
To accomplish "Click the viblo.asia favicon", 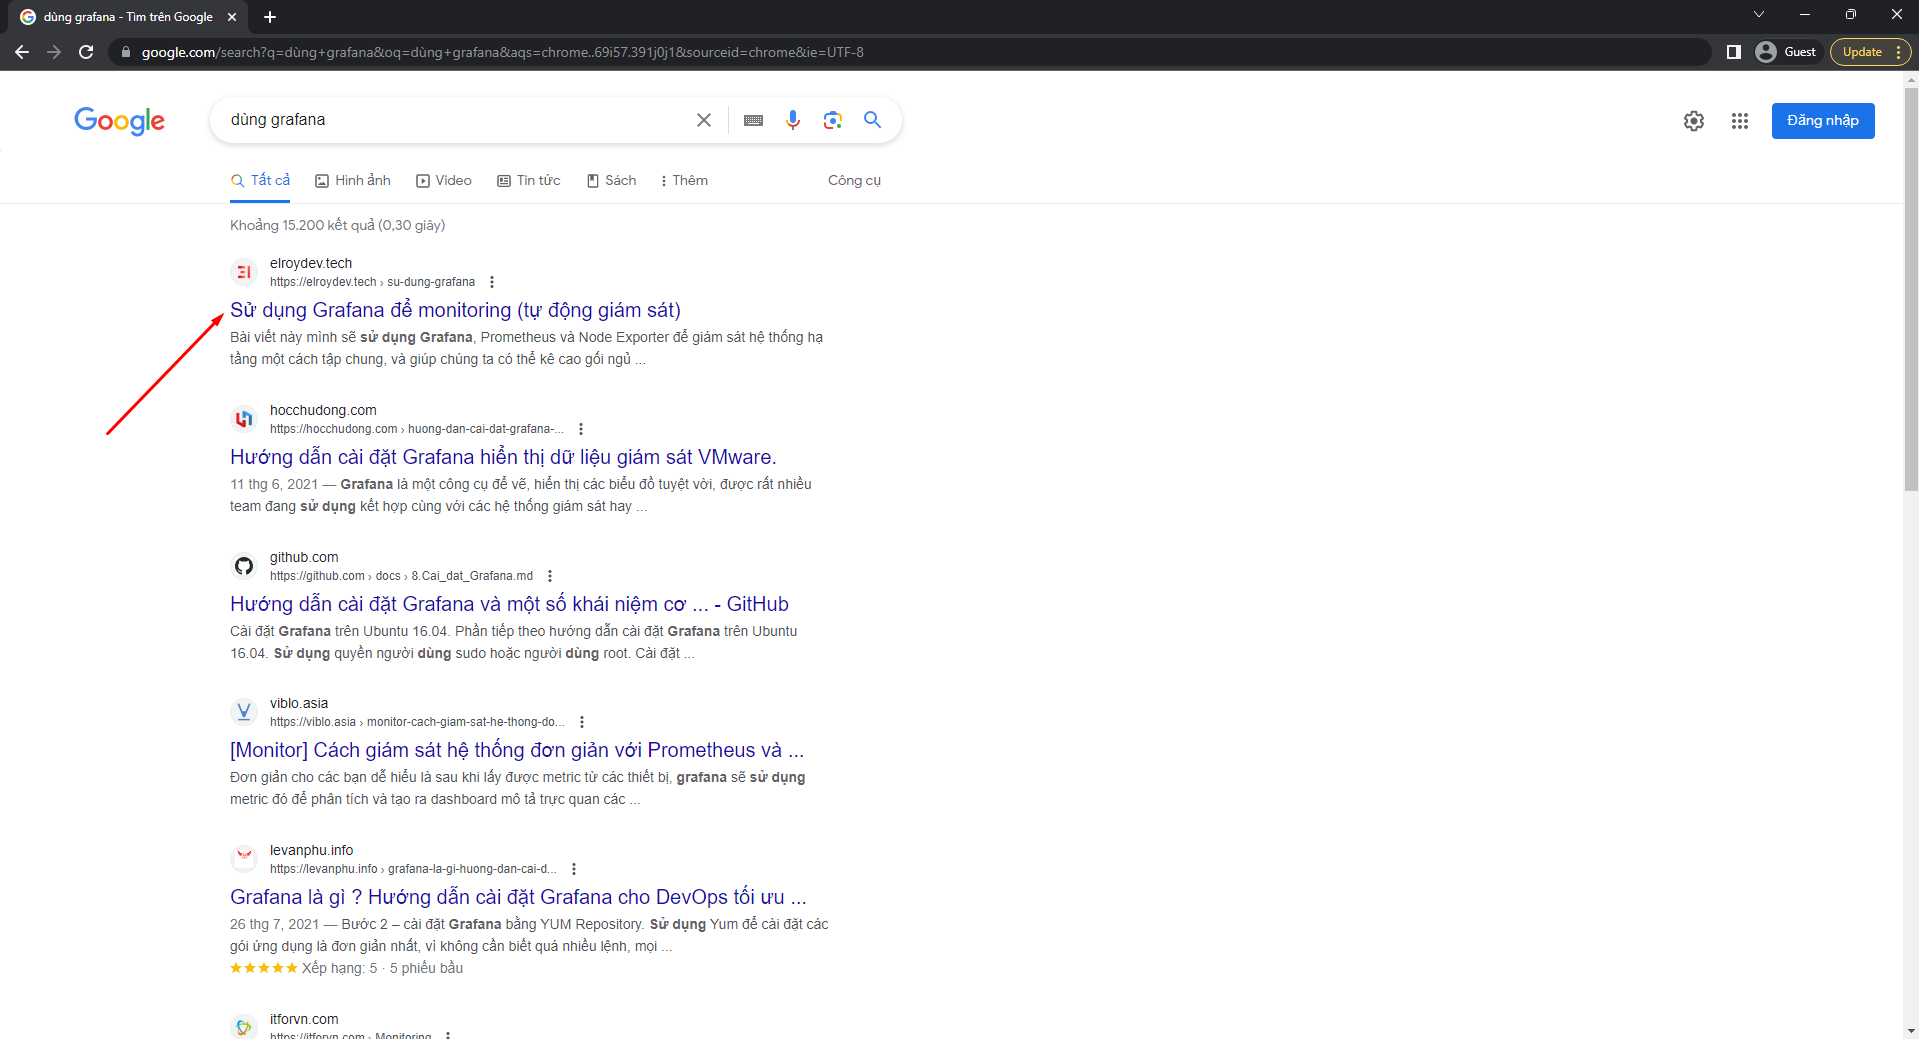I will click(244, 712).
